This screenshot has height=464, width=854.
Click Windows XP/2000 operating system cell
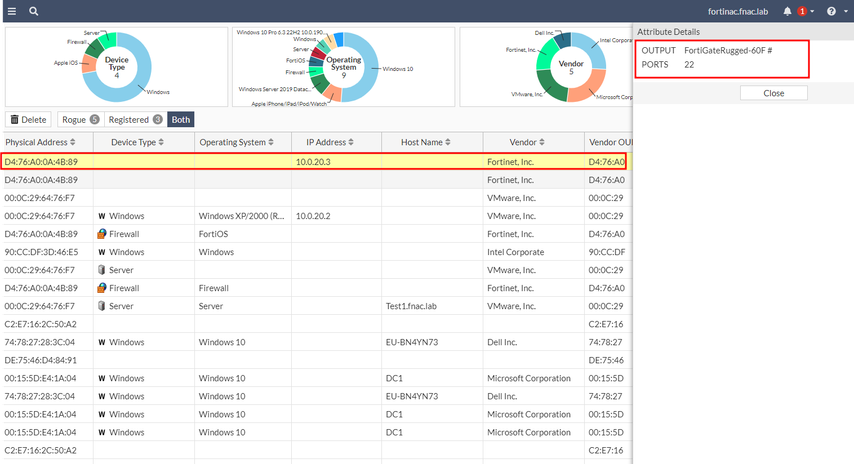[241, 216]
